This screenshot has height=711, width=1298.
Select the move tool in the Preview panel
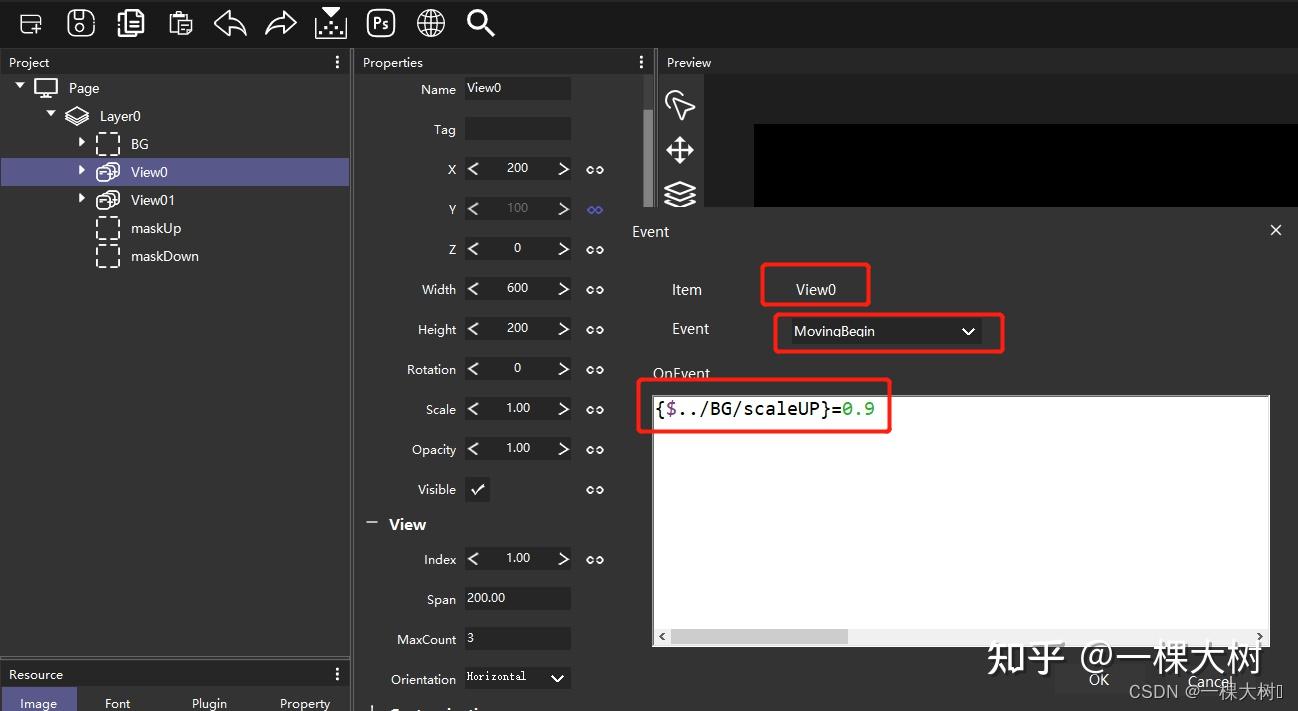pos(680,149)
